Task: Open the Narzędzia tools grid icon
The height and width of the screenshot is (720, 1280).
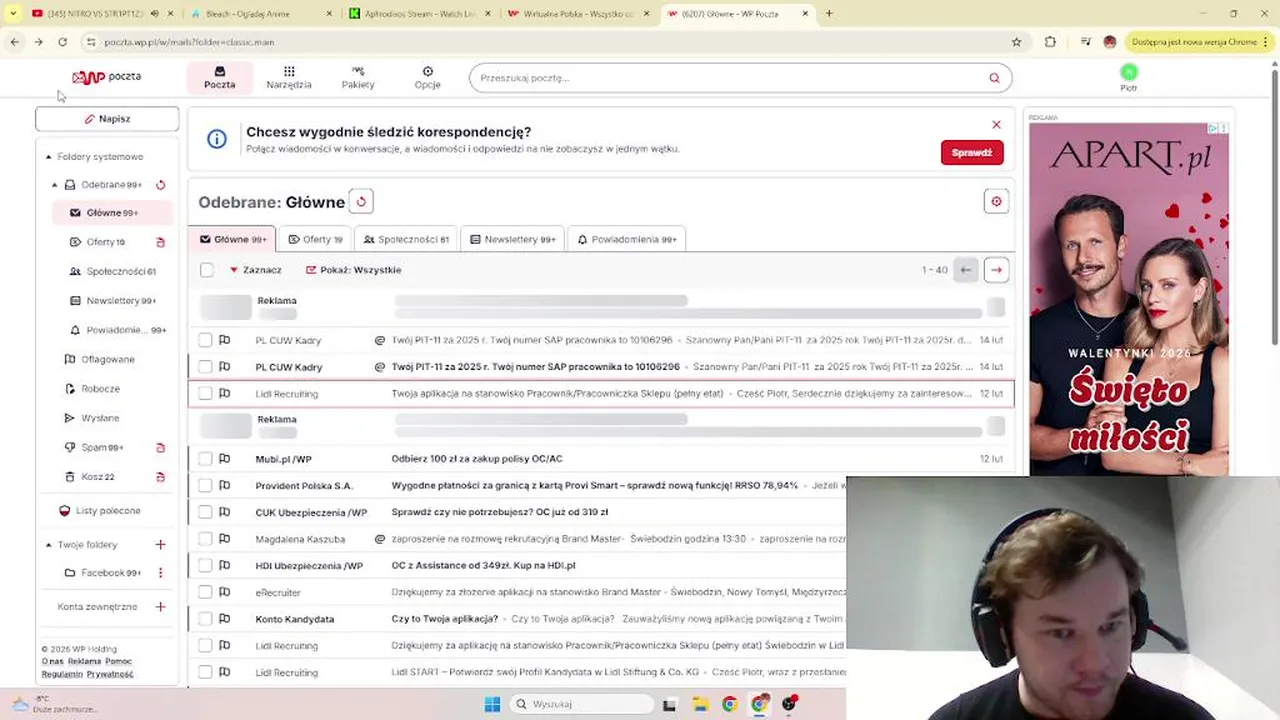Action: point(289,71)
